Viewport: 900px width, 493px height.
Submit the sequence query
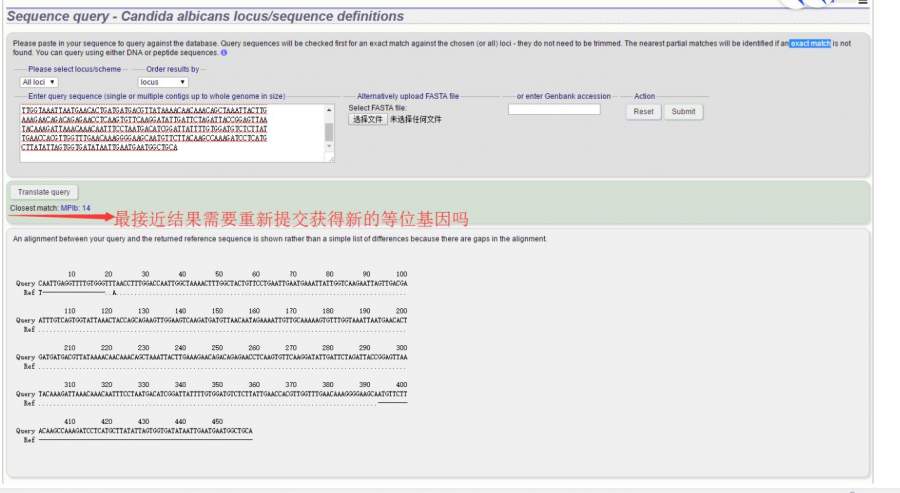683,112
